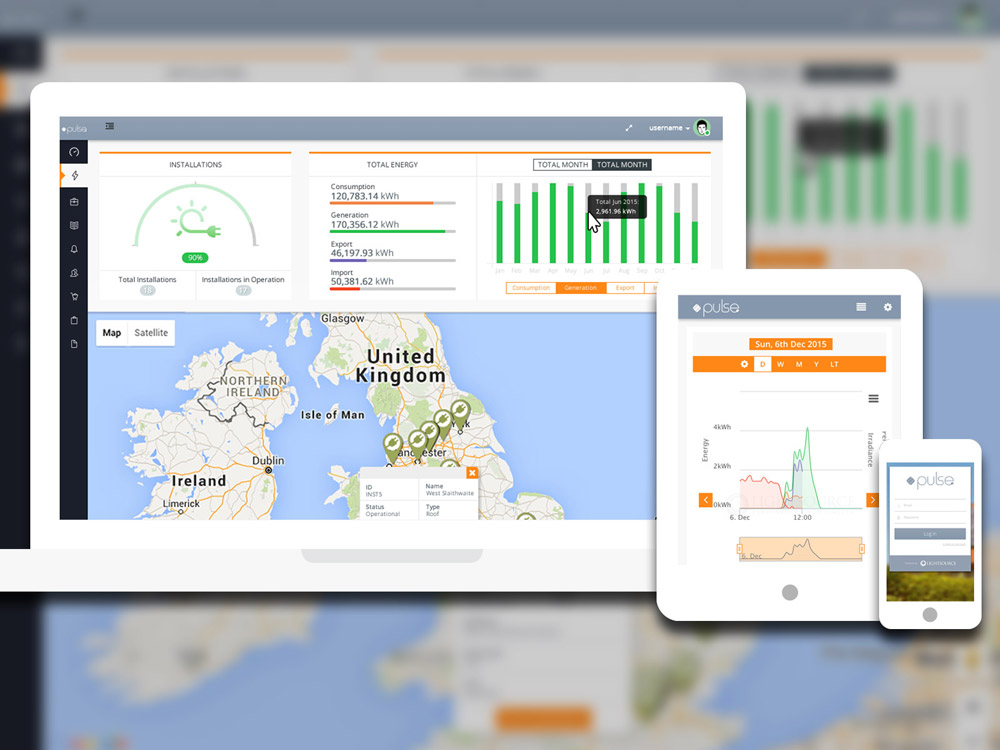Click the shopping cart icon in sidebar

coord(74,296)
